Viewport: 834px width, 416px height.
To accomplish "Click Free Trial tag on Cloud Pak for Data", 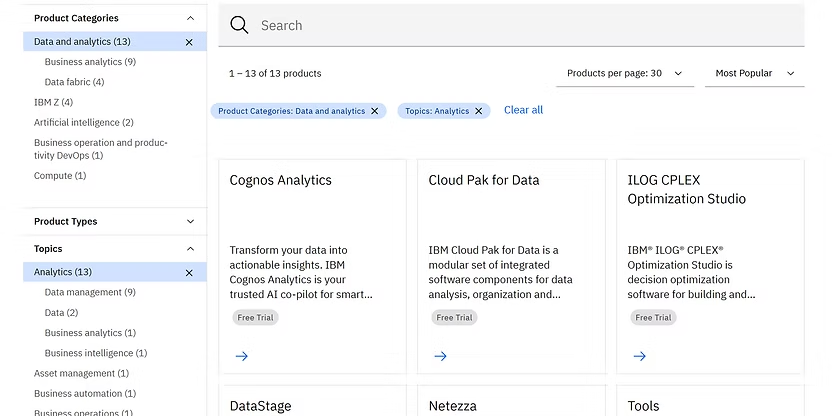I will pos(454,318).
